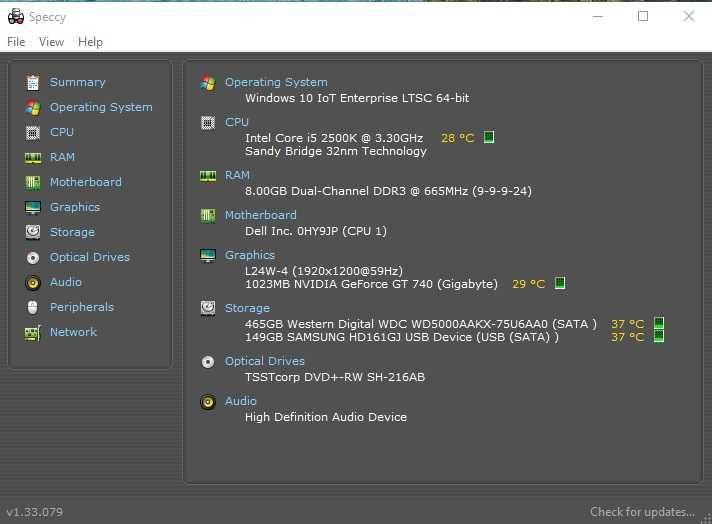Open the Help menu
The width and height of the screenshot is (712, 524).
point(90,42)
